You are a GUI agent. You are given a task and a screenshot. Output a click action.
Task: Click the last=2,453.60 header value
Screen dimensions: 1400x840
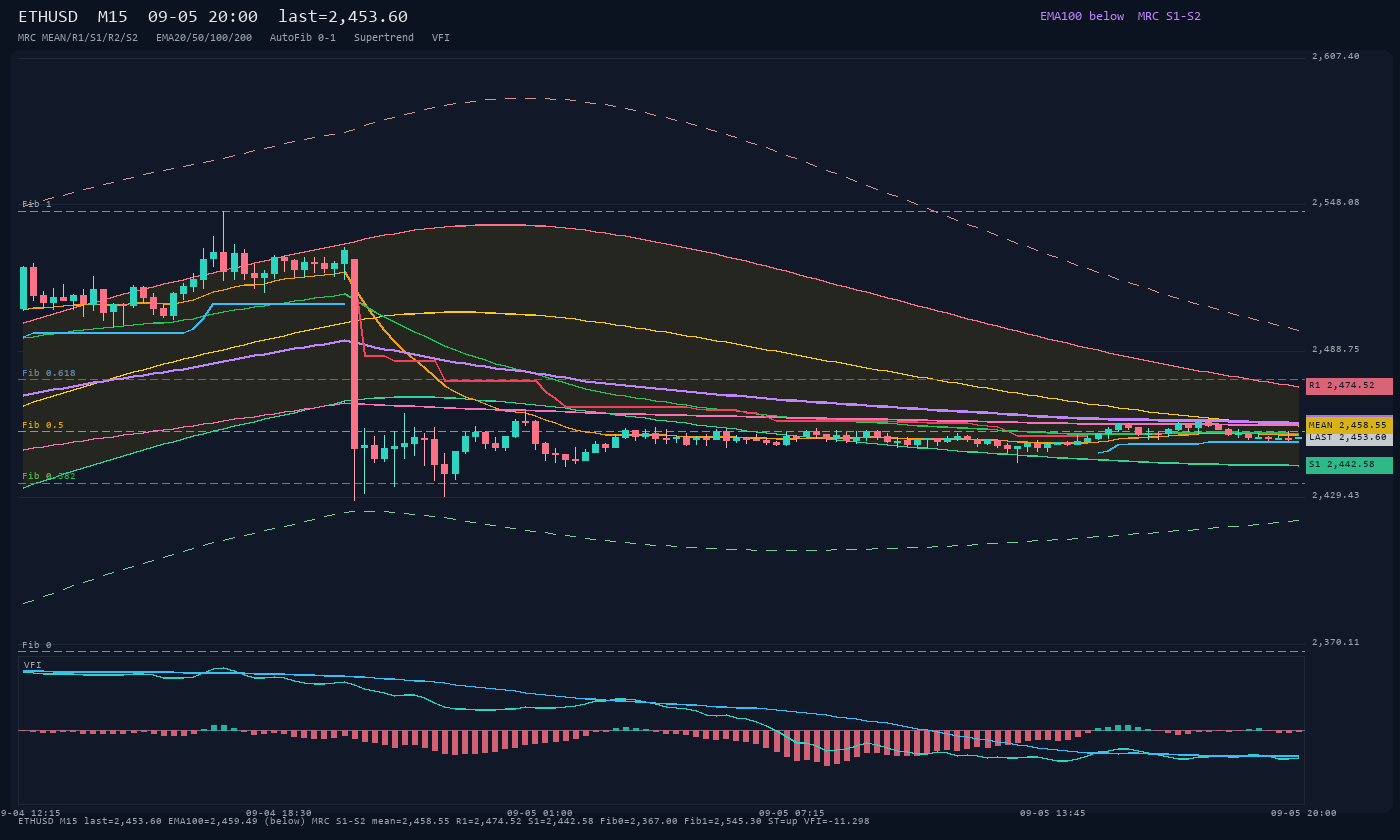click(343, 16)
